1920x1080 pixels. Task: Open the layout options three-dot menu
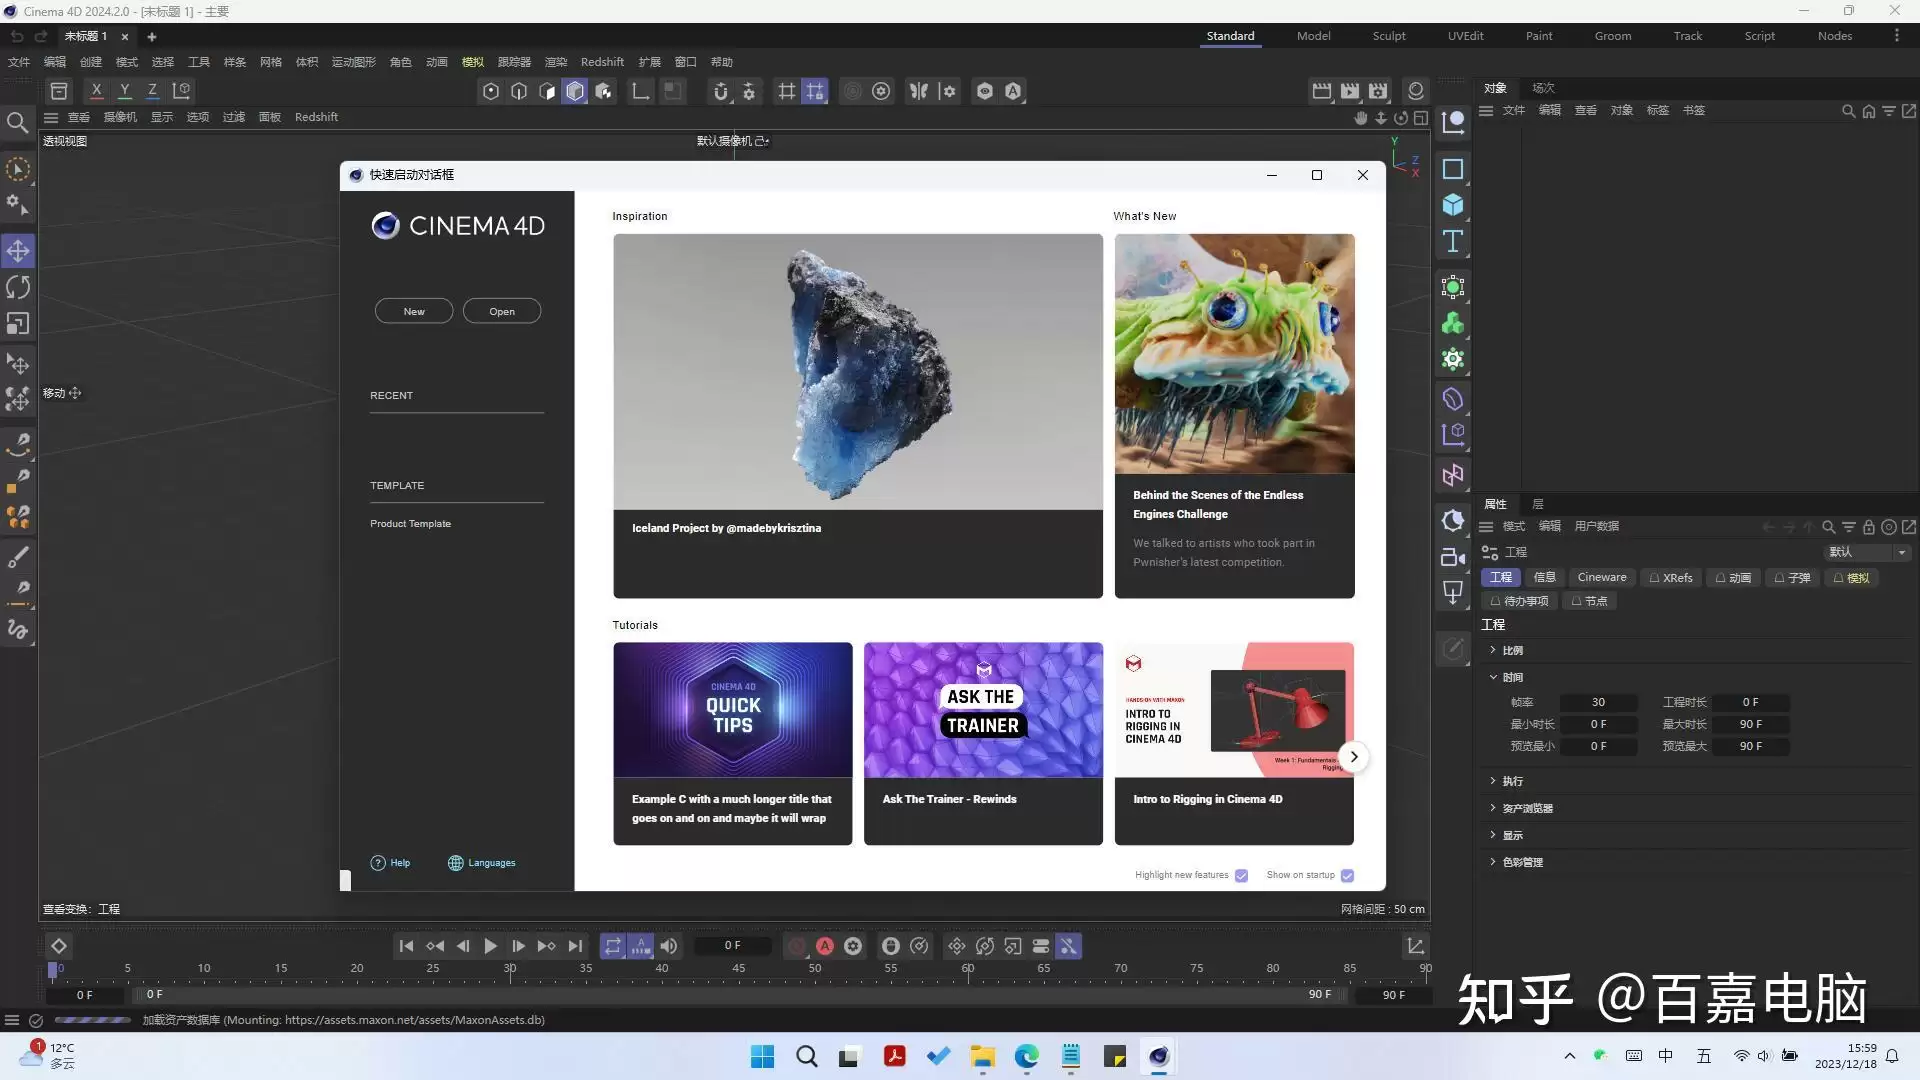(1896, 36)
